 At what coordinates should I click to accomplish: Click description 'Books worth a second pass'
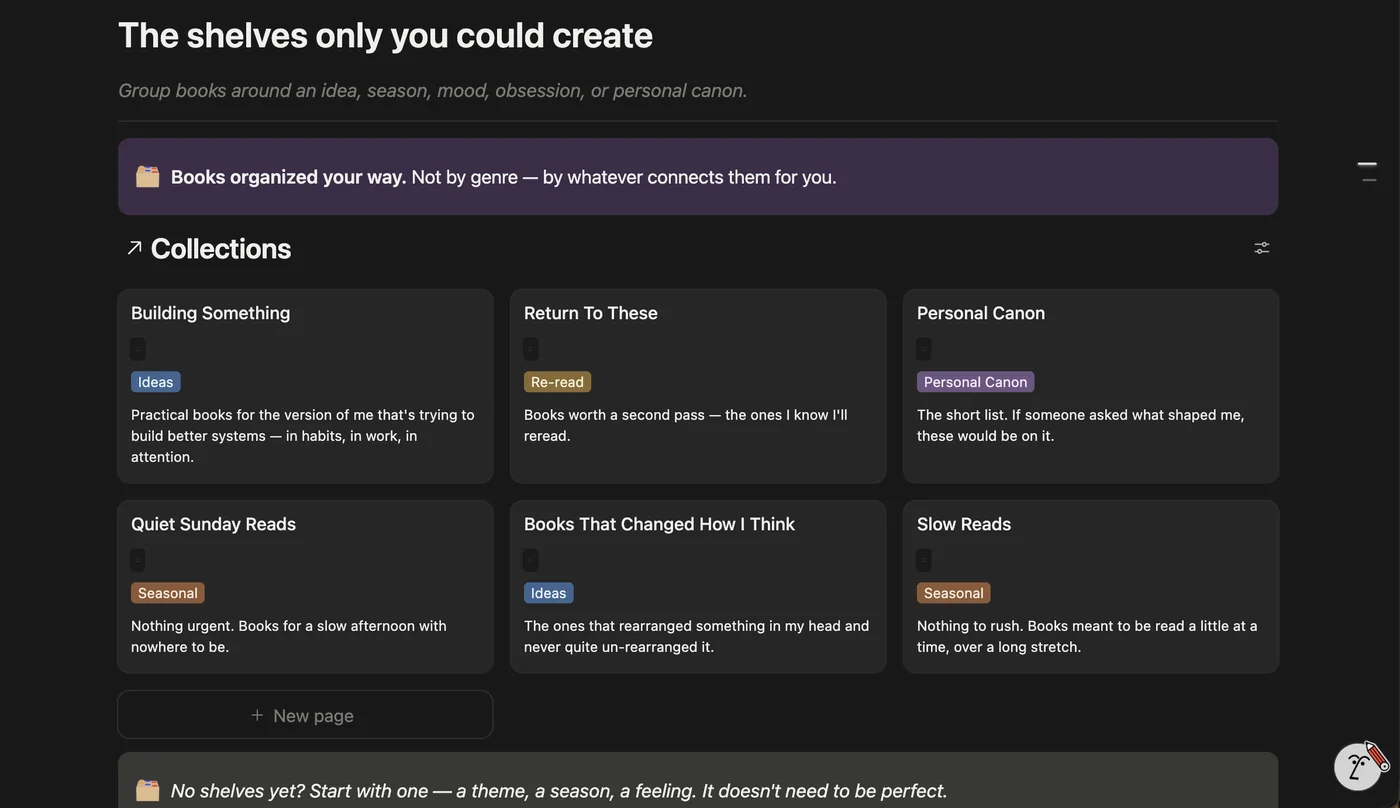coord(686,425)
